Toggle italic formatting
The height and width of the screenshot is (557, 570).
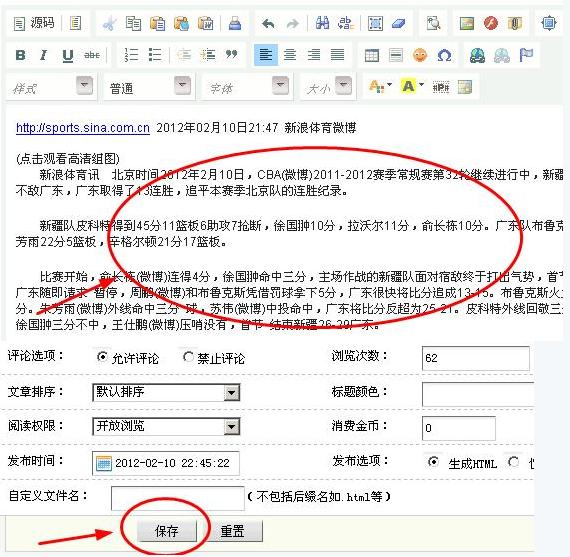coord(44,55)
